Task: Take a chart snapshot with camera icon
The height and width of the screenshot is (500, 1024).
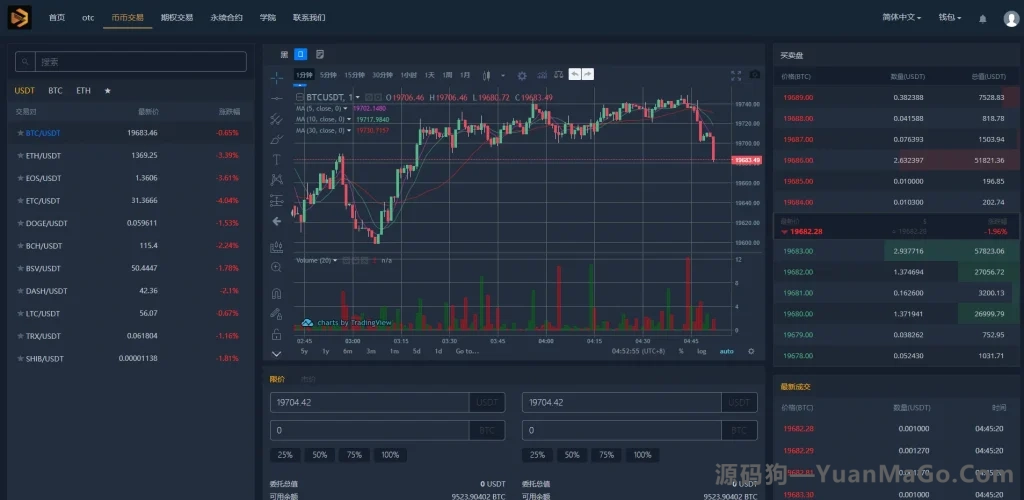Action: coord(755,75)
